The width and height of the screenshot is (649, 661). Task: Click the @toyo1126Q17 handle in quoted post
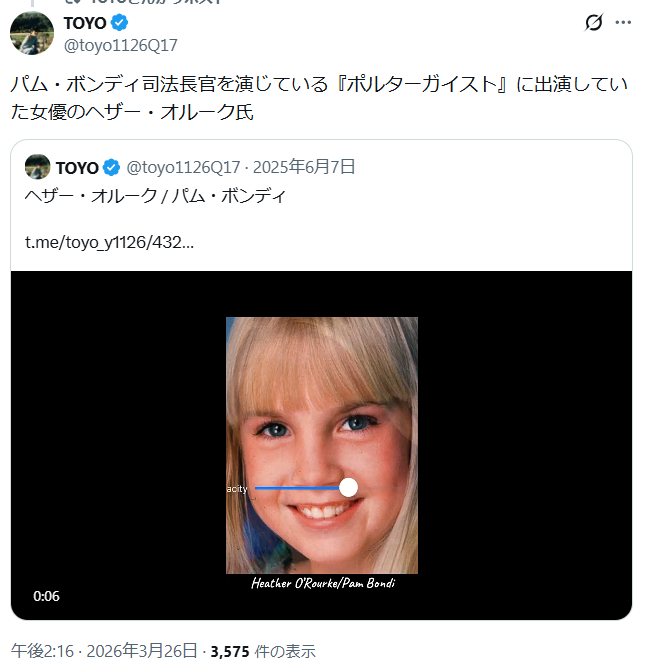[x=183, y=167]
